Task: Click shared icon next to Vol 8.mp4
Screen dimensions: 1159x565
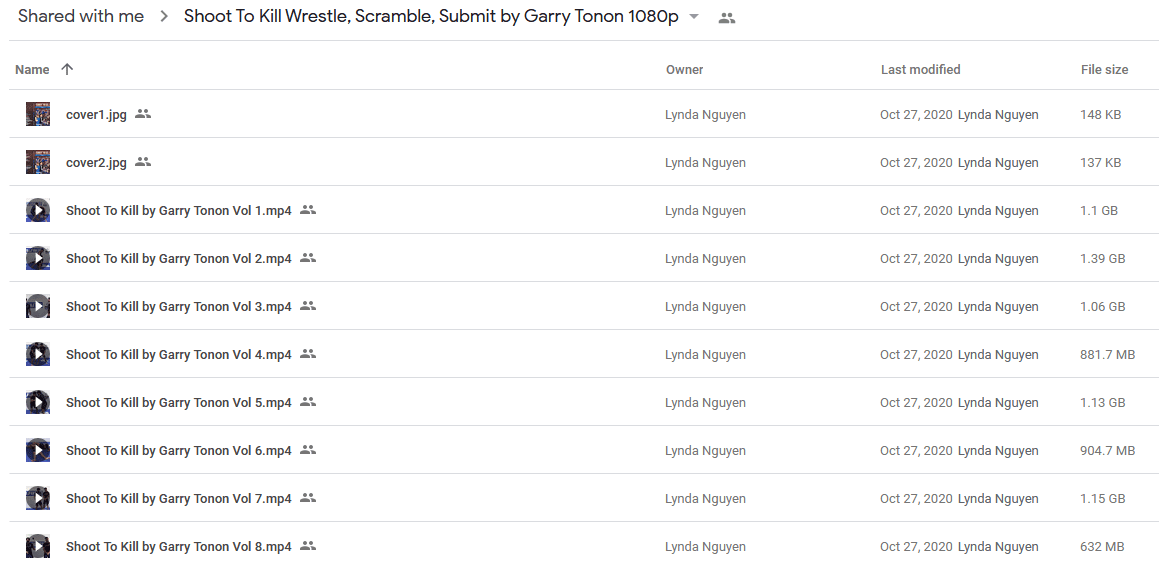Action: [x=308, y=547]
